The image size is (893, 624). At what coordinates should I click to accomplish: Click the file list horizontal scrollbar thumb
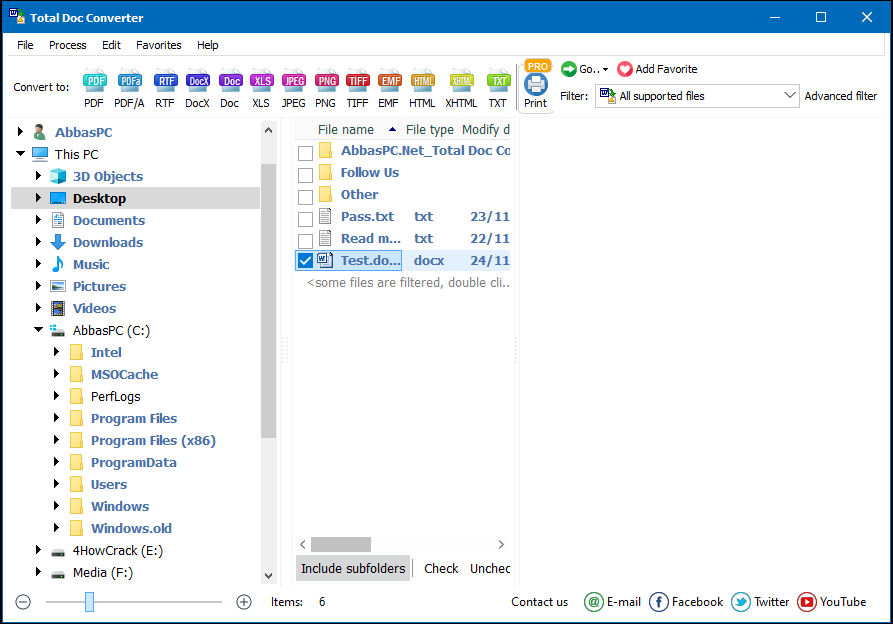pos(341,544)
